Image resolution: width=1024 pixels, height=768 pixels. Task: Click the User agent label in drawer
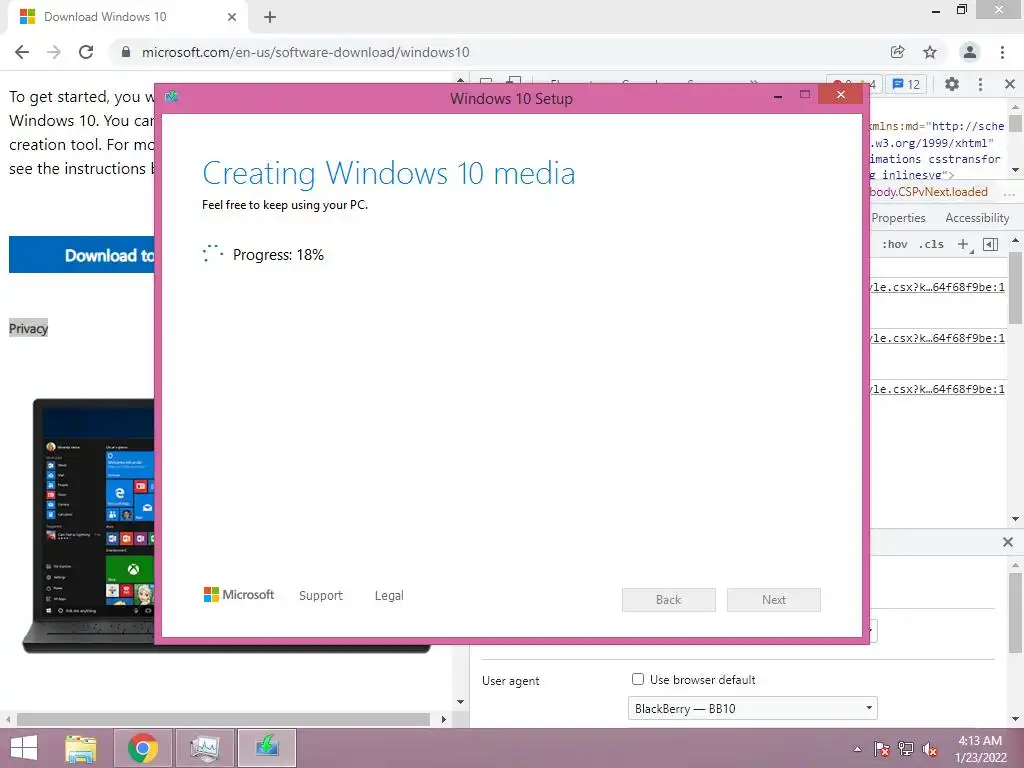coord(511,680)
